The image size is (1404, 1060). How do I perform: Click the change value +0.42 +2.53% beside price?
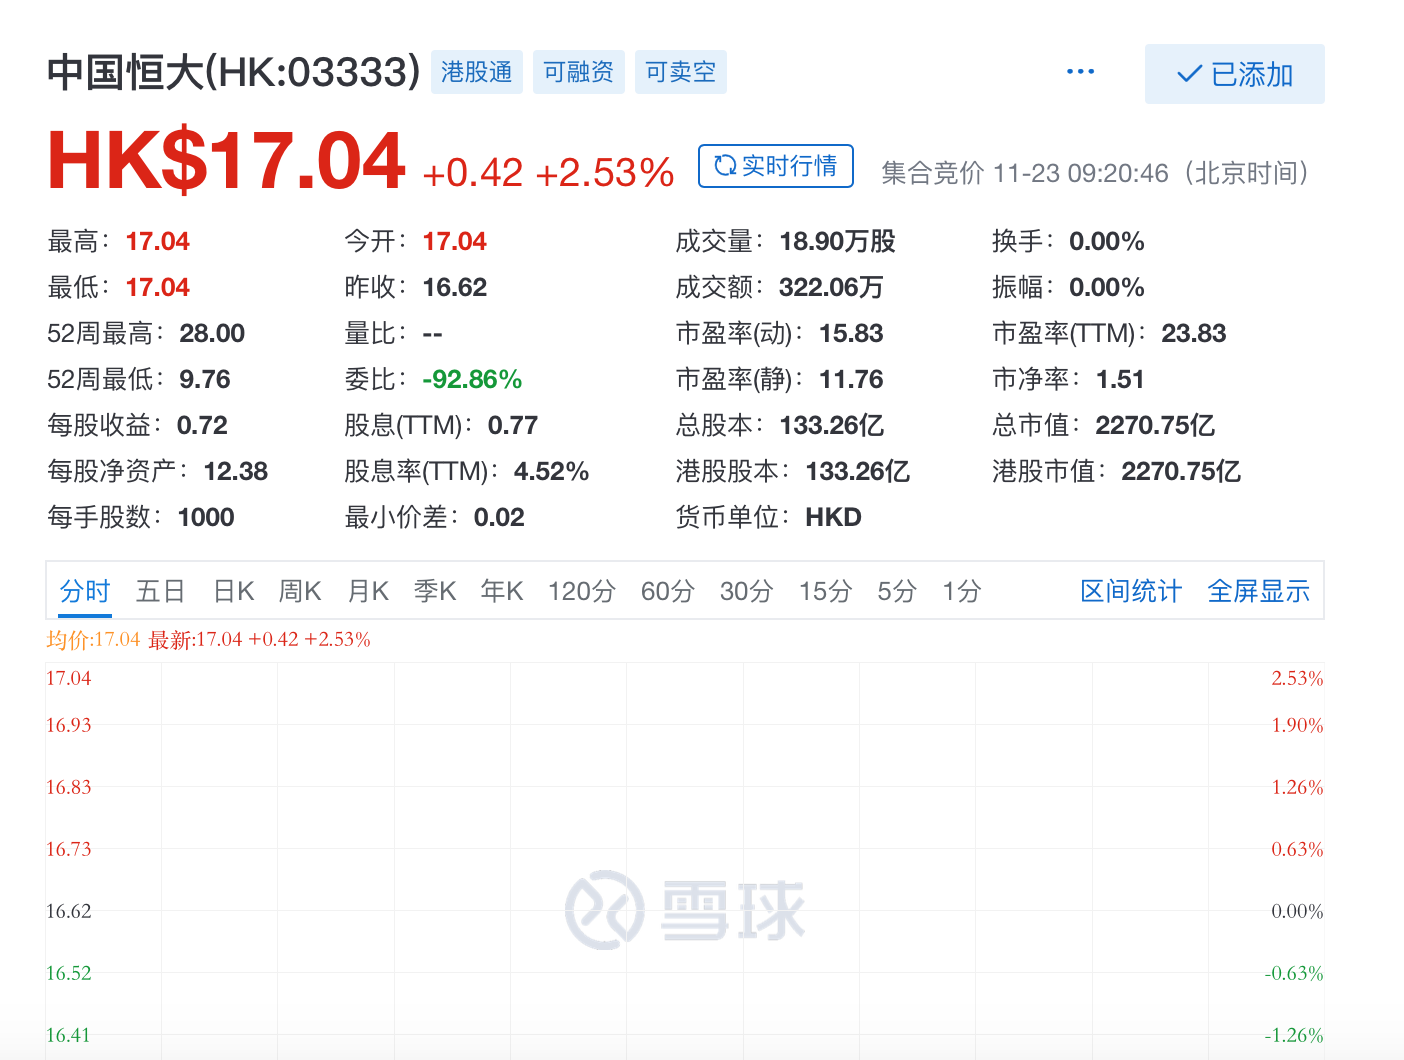[x=548, y=173]
